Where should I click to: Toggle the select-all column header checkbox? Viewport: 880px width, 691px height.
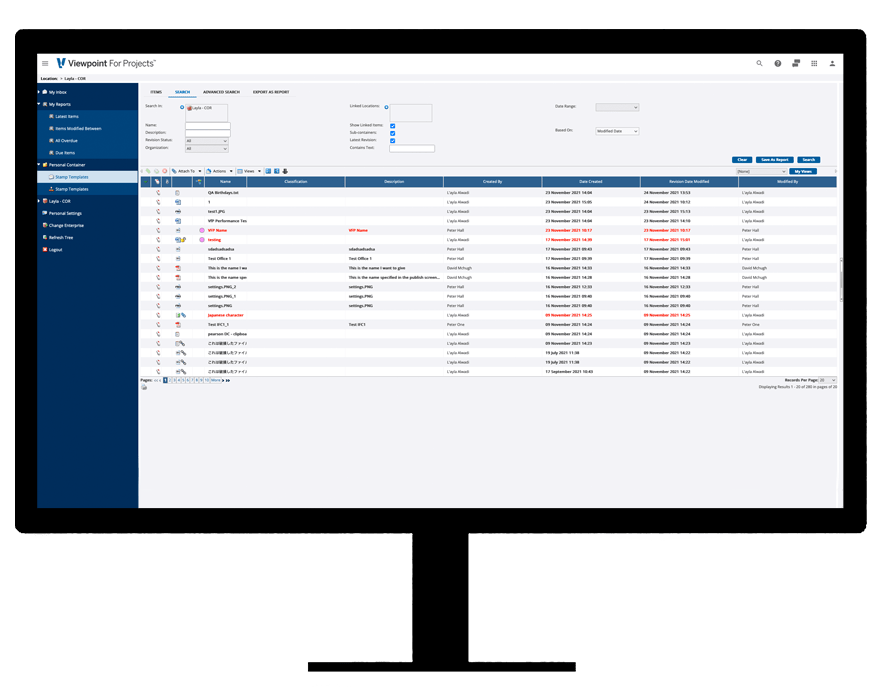pos(145,182)
